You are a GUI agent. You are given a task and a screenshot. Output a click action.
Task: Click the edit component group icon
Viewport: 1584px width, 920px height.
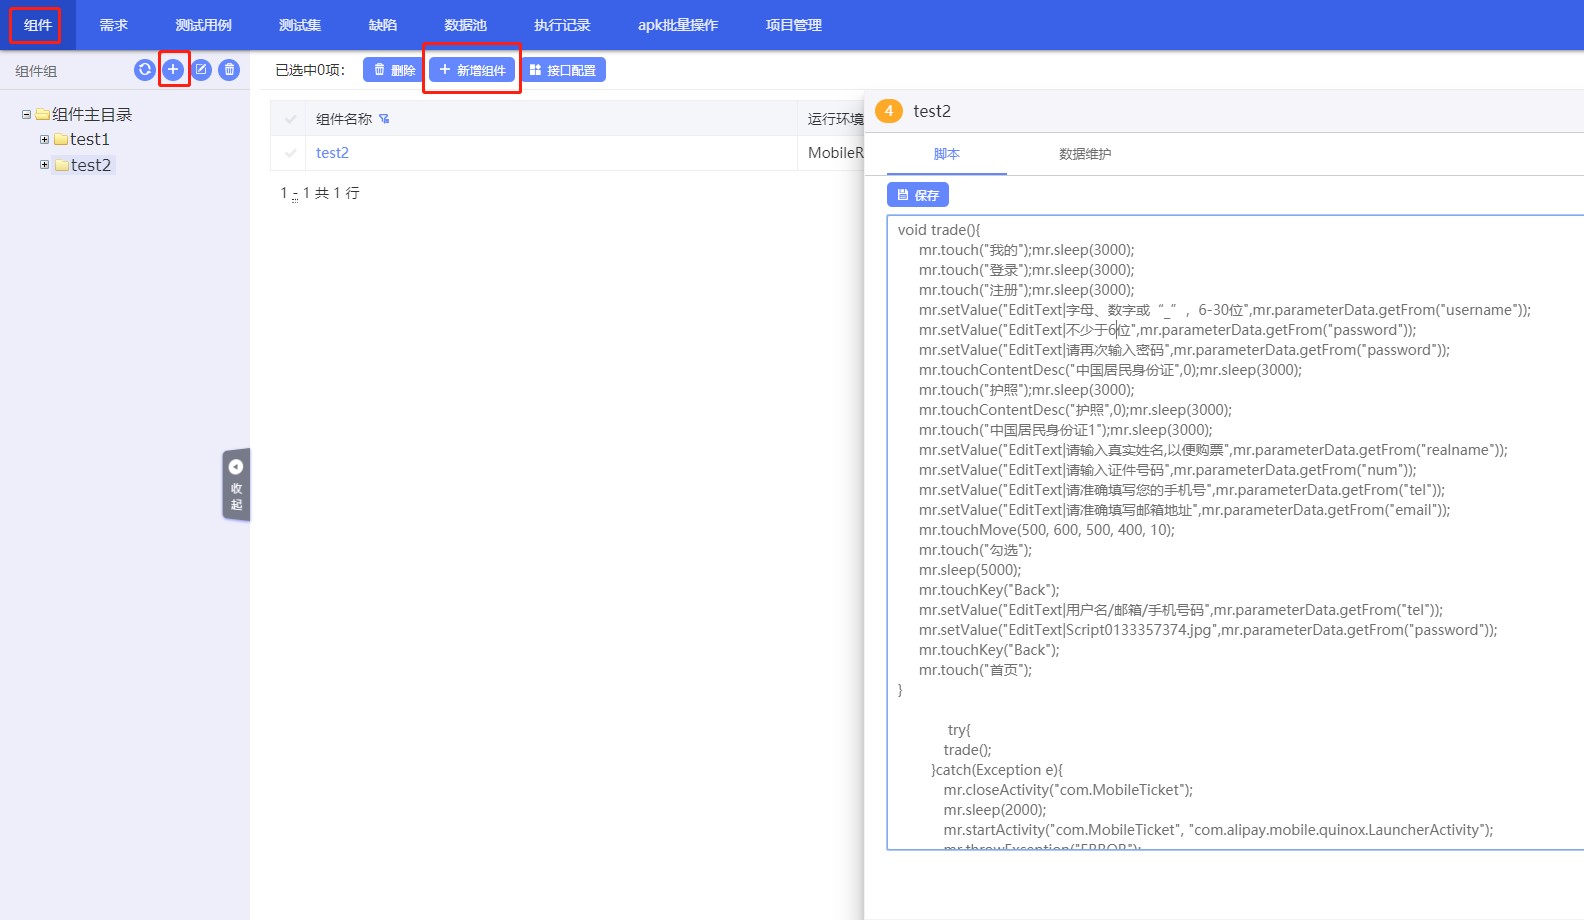(x=201, y=70)
